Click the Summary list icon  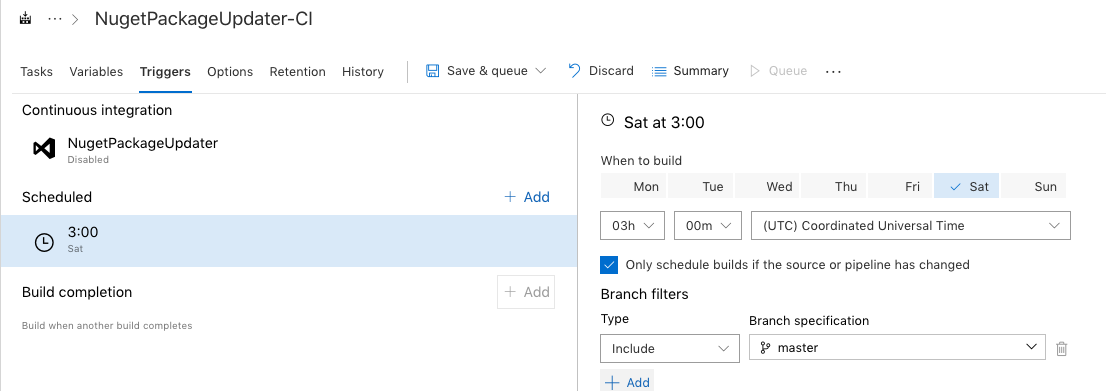[x=659, y=71]
